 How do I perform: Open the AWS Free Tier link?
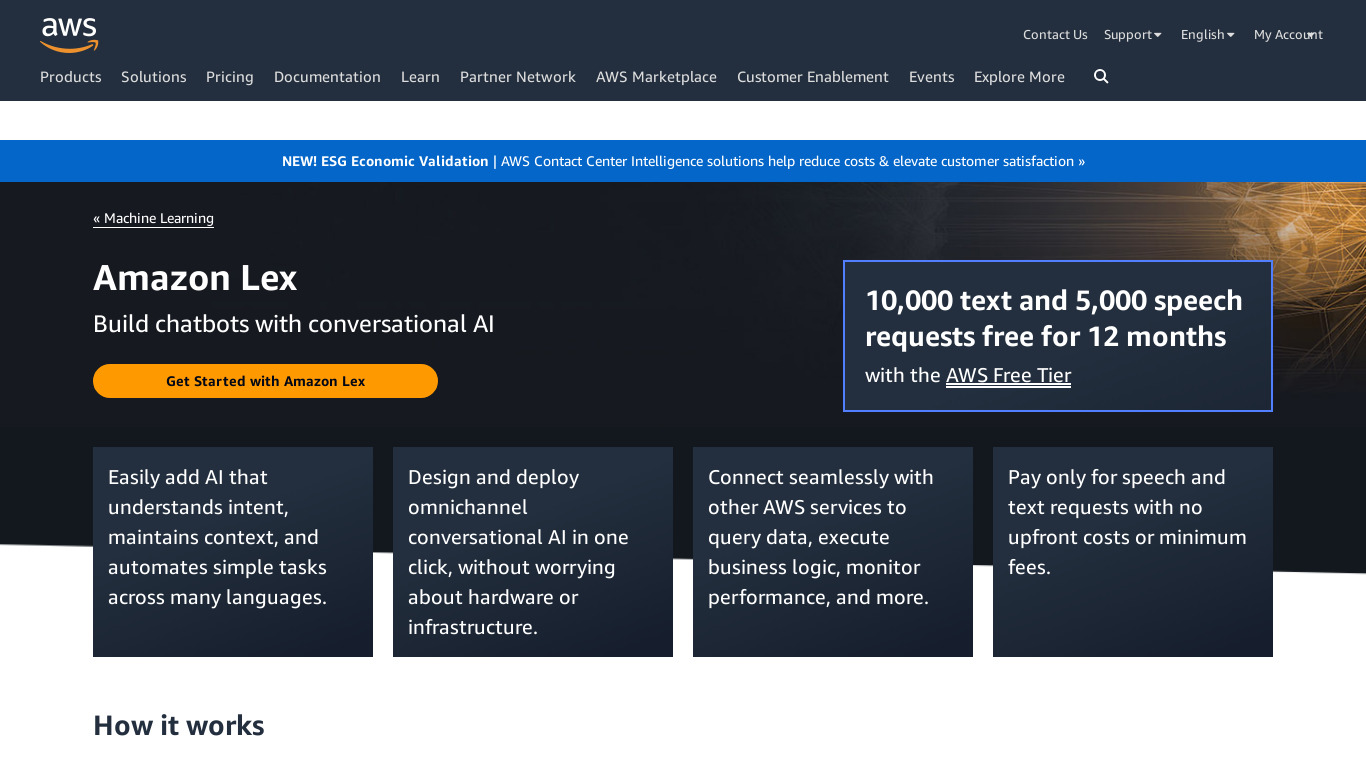pyautogui.click(x=1008, y=375)
